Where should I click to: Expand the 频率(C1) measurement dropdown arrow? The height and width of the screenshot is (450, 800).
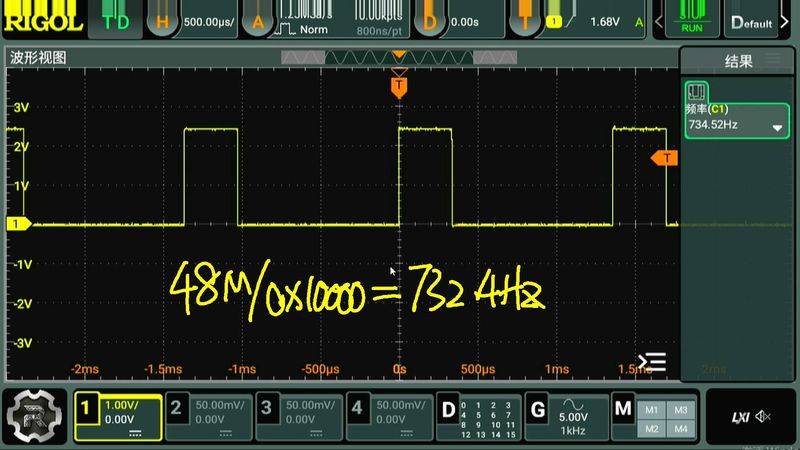tap(777, 128)
